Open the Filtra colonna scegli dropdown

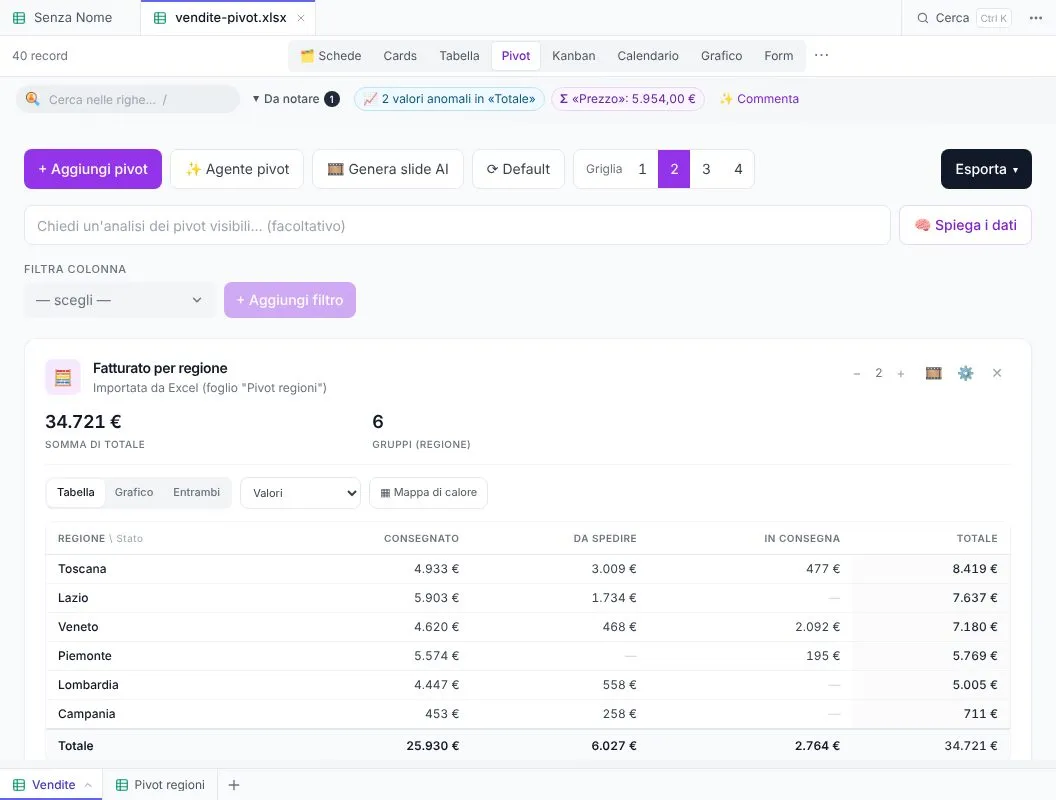tap(119, 300)
